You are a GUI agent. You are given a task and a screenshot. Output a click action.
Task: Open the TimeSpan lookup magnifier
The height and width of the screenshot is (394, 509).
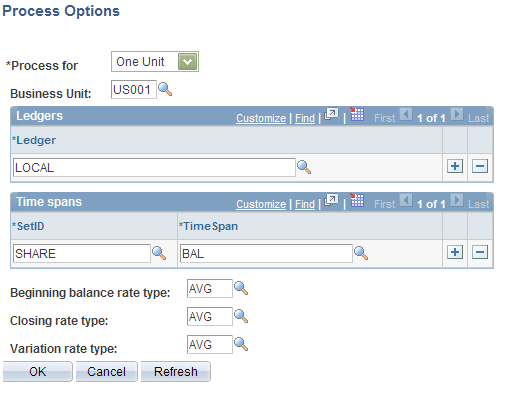coord(361,253)
